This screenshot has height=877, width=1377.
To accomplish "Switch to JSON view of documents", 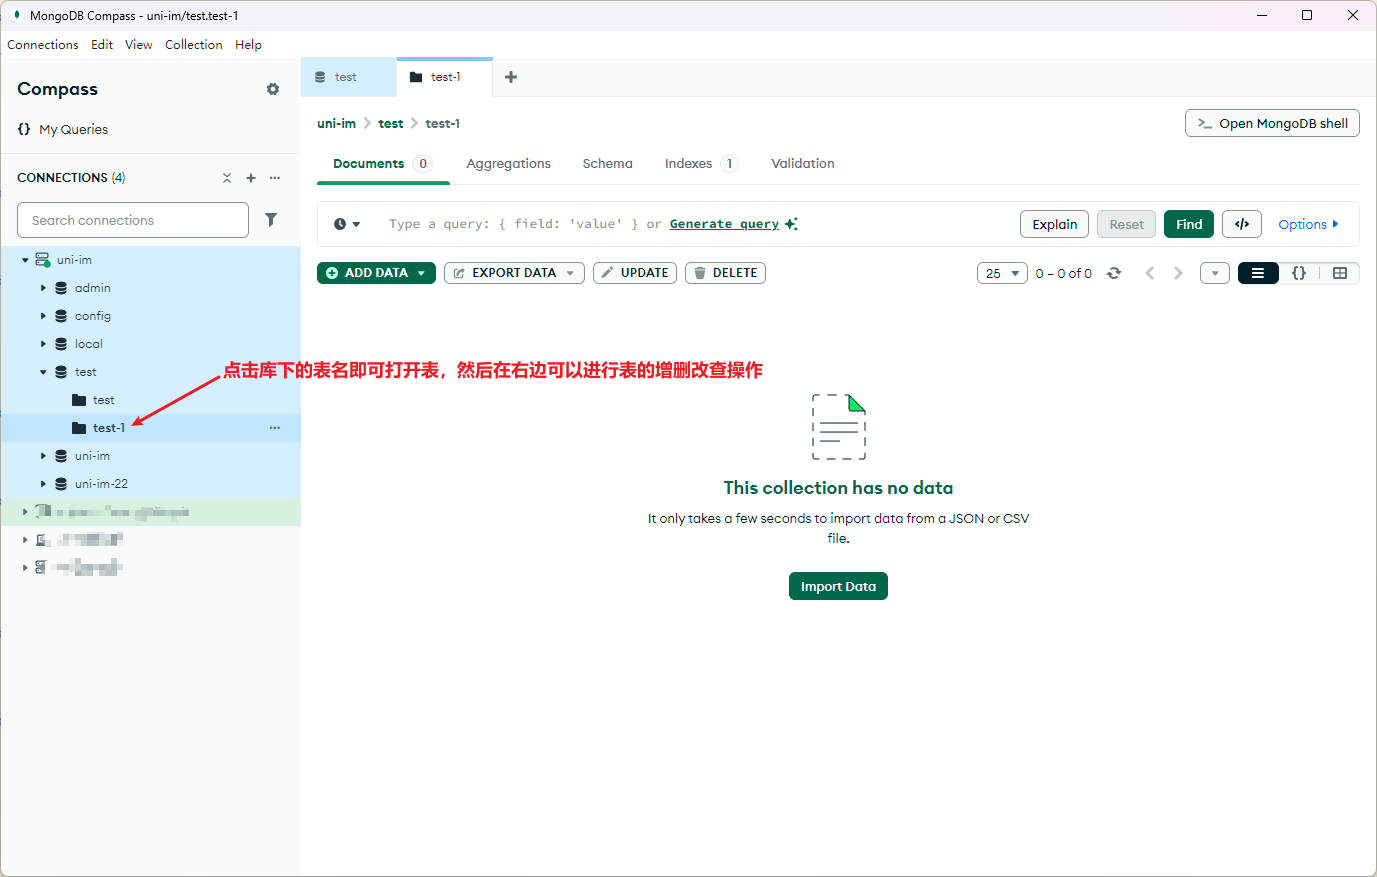I will pyautogui.click(x=1299, y=273).
